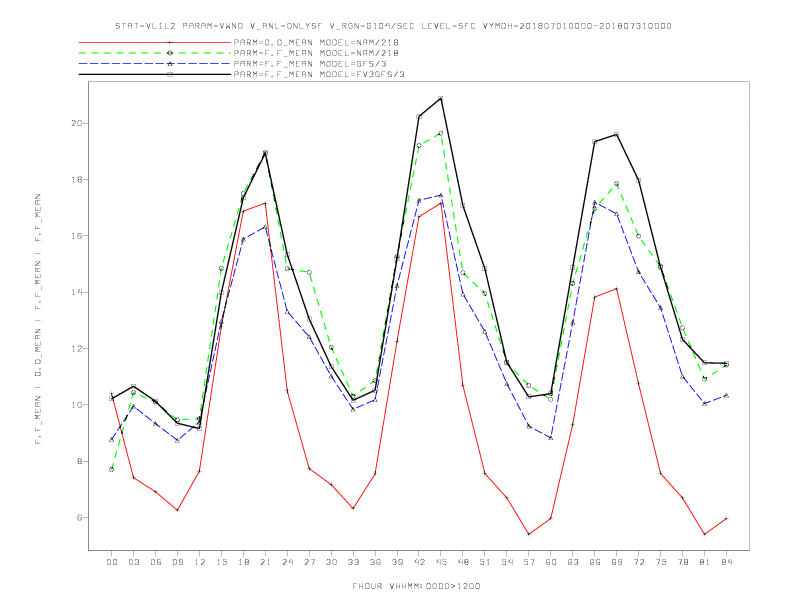Click green NAM circle marker at hour 00
This screenshot has width=792, height=612.
112,469
